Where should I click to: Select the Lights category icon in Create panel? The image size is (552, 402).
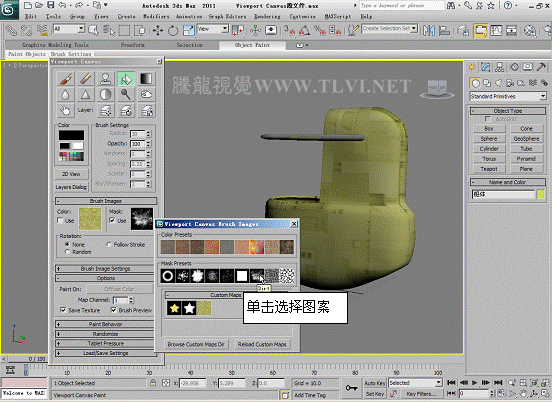498,83
